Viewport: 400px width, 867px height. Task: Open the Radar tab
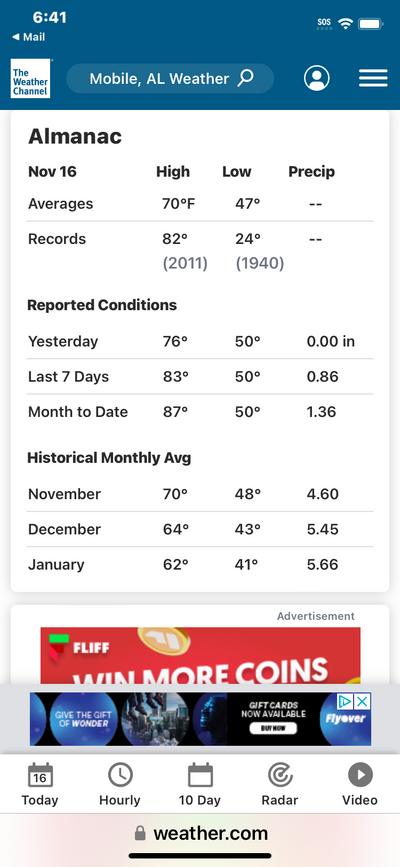(280, 784)
